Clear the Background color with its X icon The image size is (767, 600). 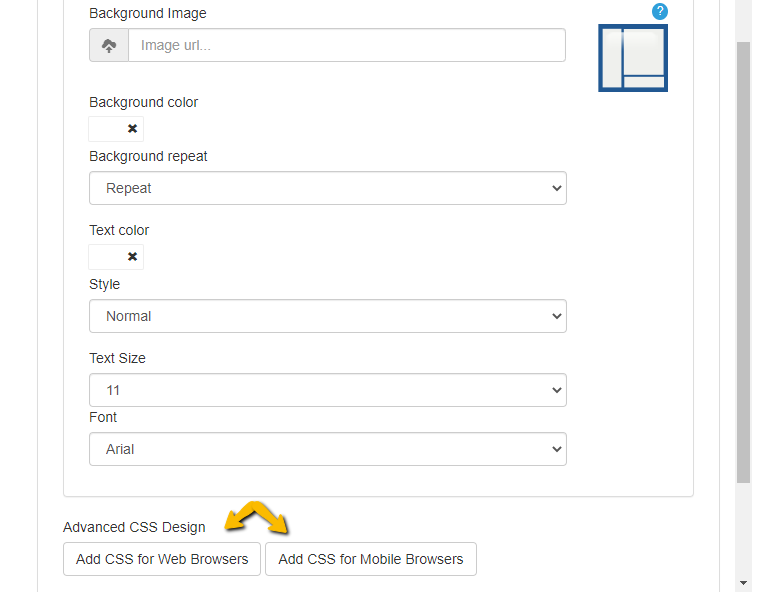[x=132, y=129]
